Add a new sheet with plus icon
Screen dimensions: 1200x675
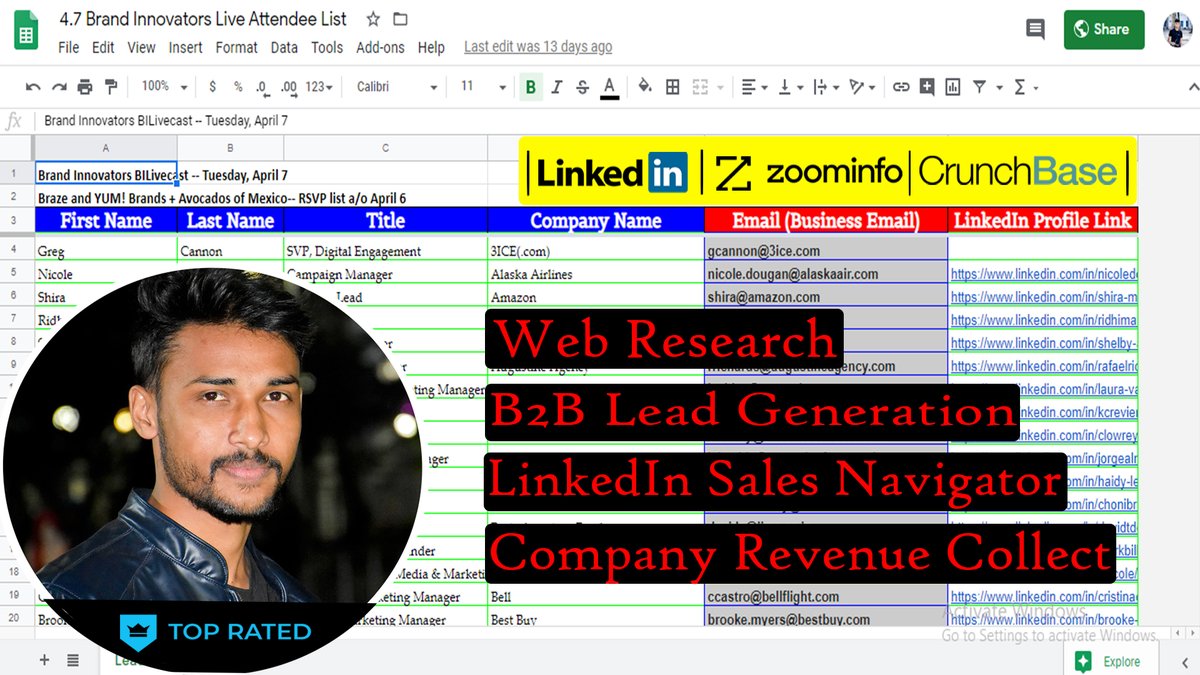(44, 660)
